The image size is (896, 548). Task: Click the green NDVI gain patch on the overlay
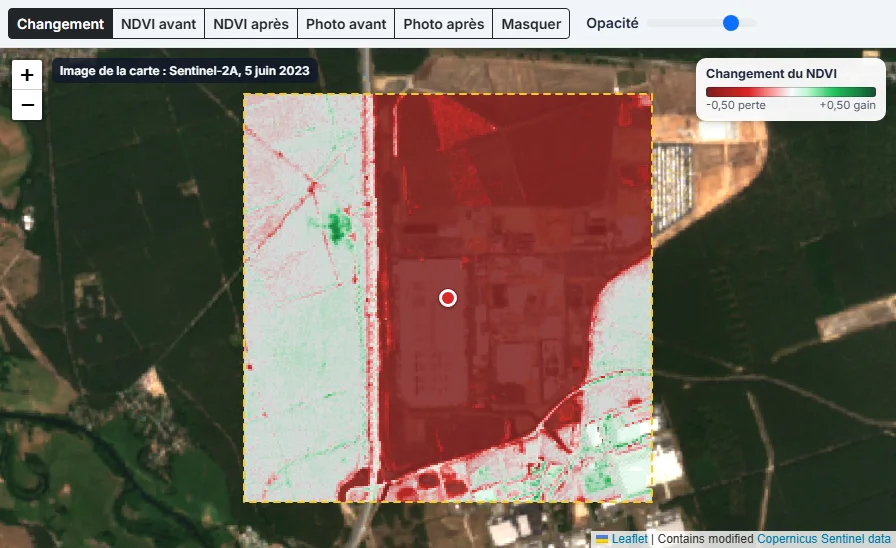coord(338,225)
